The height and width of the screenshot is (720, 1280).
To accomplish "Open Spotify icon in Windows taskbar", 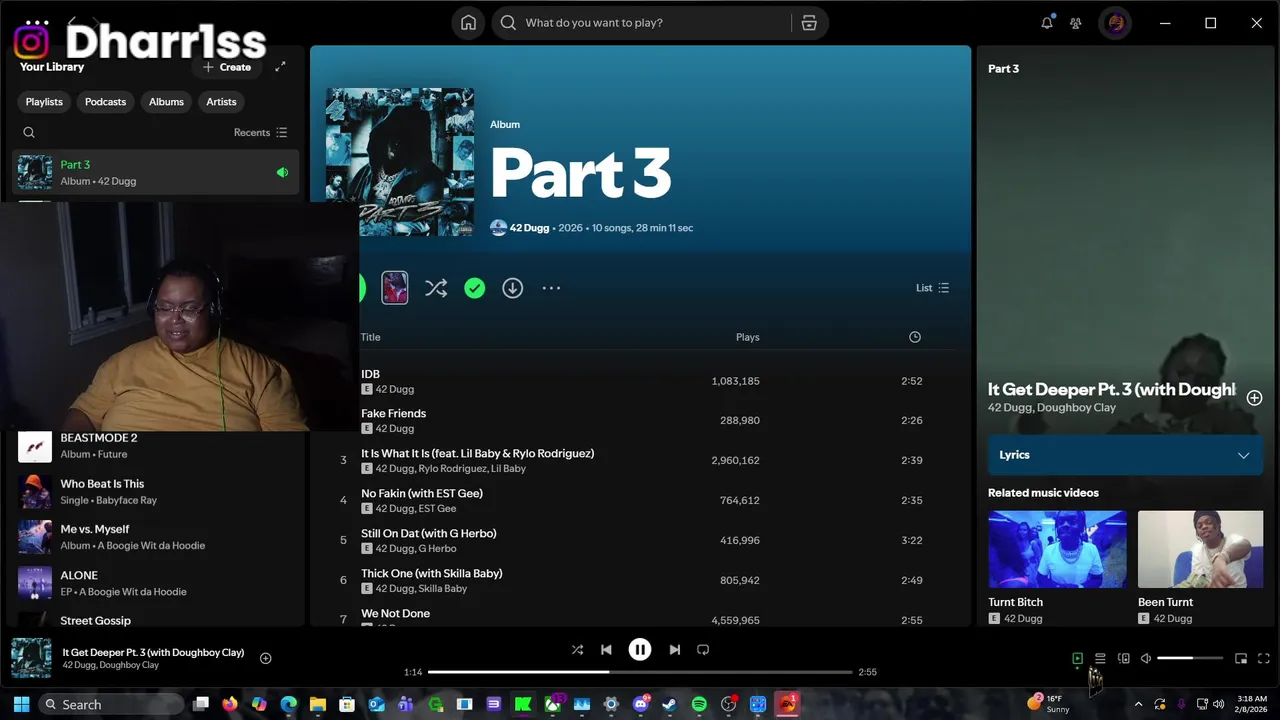I will 699,704.
